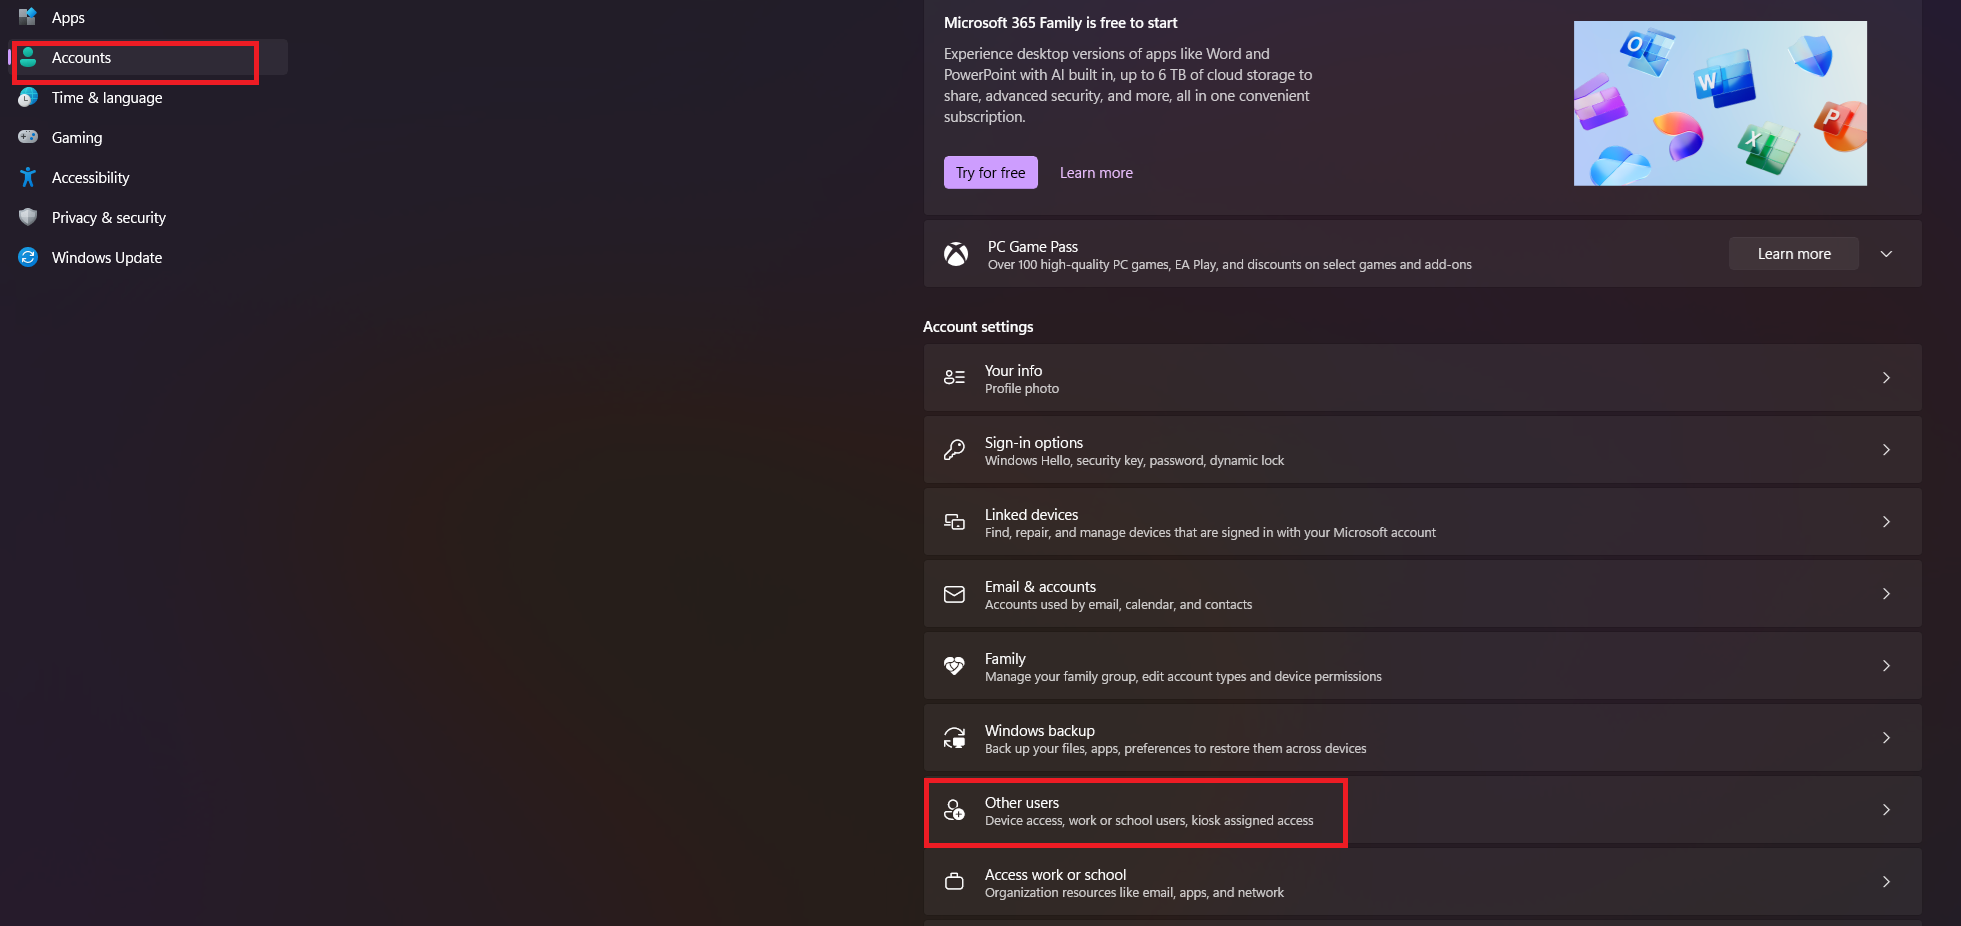Click 'Windows Hello, security key, password' description
1961x926 pixels.
click(1134, 460)
